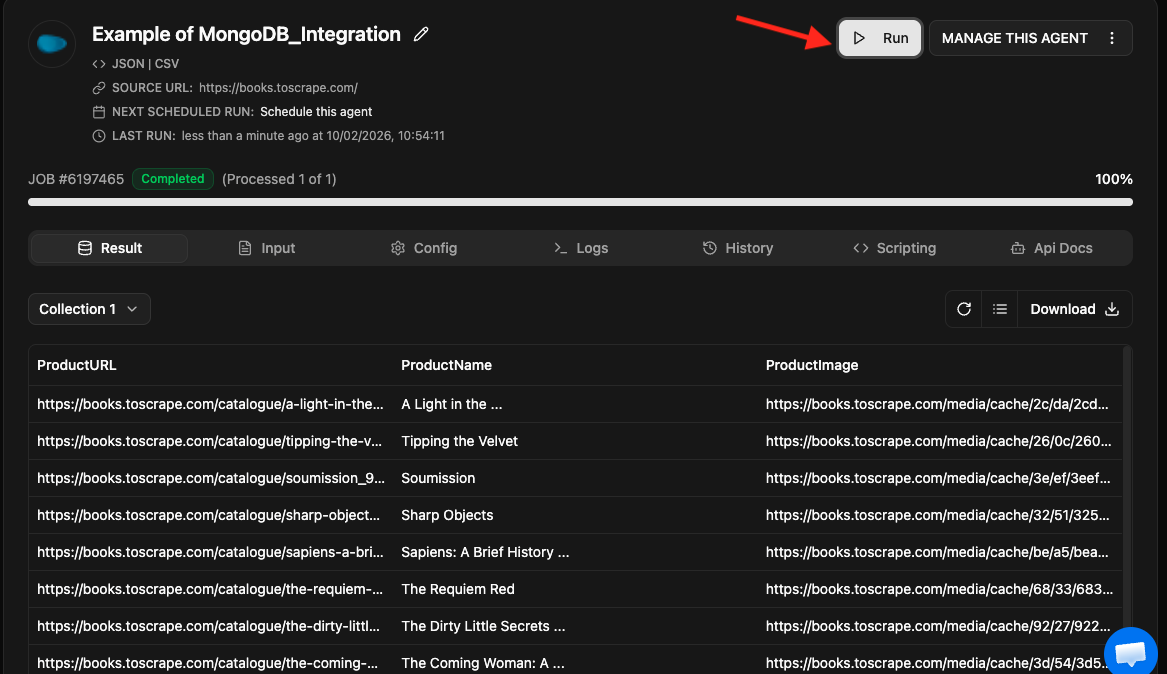This screenshot has height=674, width=1167.
Task: Switch to the Logs tab
Action: 581,248
